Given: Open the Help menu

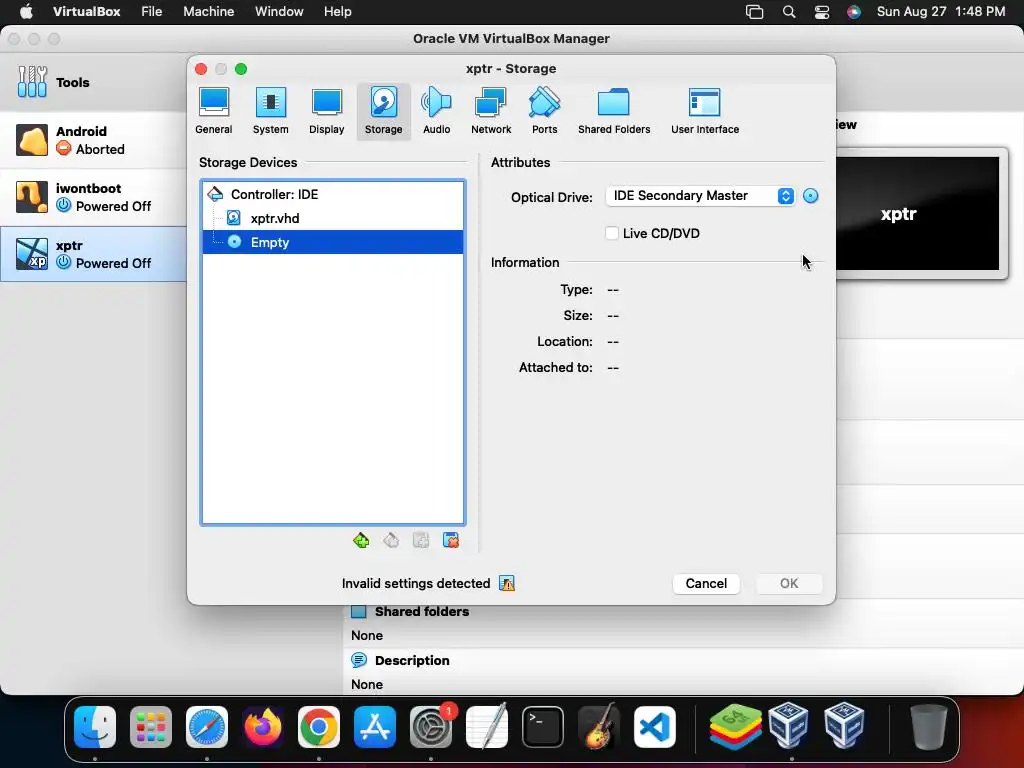Looking at the screenshot, I should point(338,12).
